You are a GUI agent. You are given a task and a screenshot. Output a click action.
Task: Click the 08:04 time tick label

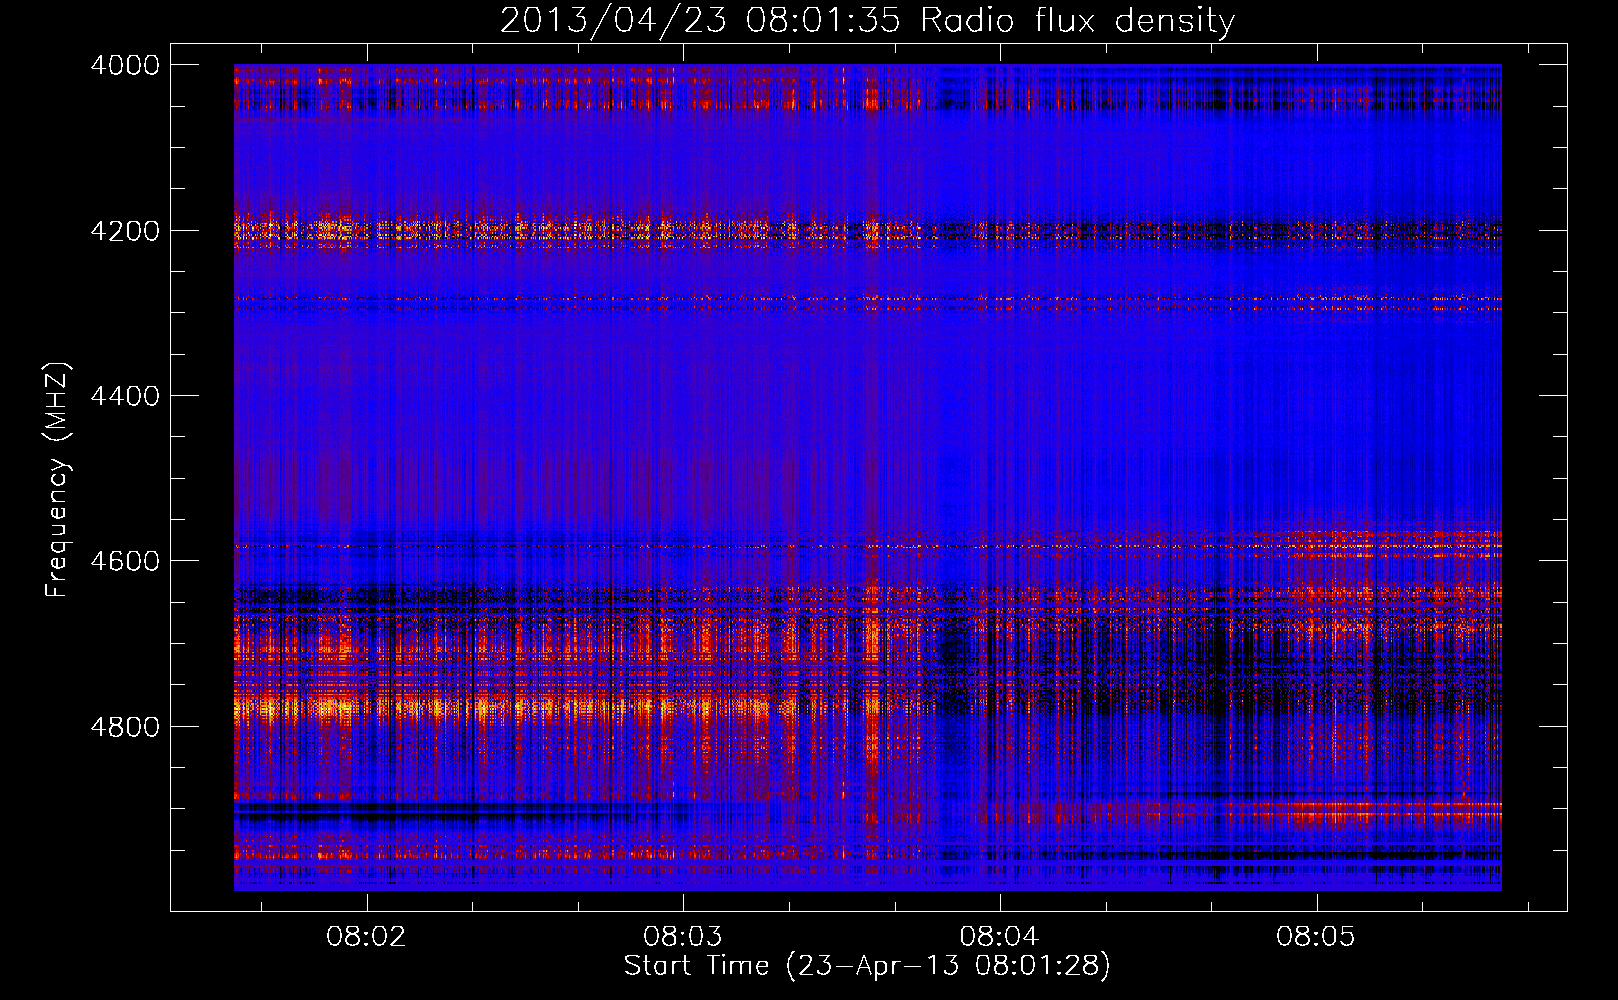[1000, 937]
